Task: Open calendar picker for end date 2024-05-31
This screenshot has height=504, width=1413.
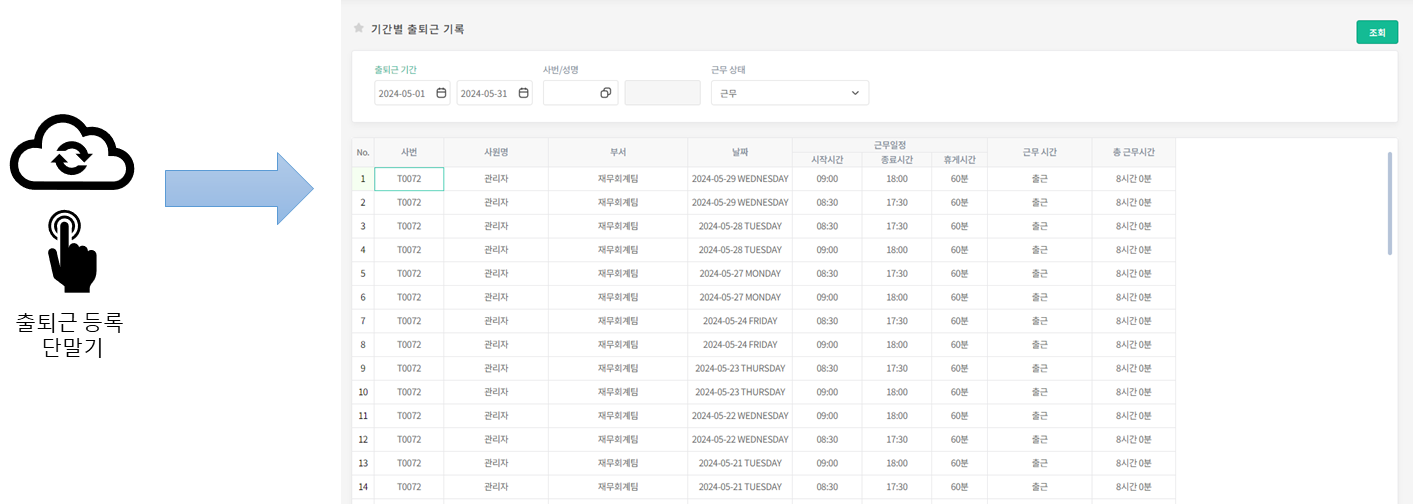Action: [523, 93]
